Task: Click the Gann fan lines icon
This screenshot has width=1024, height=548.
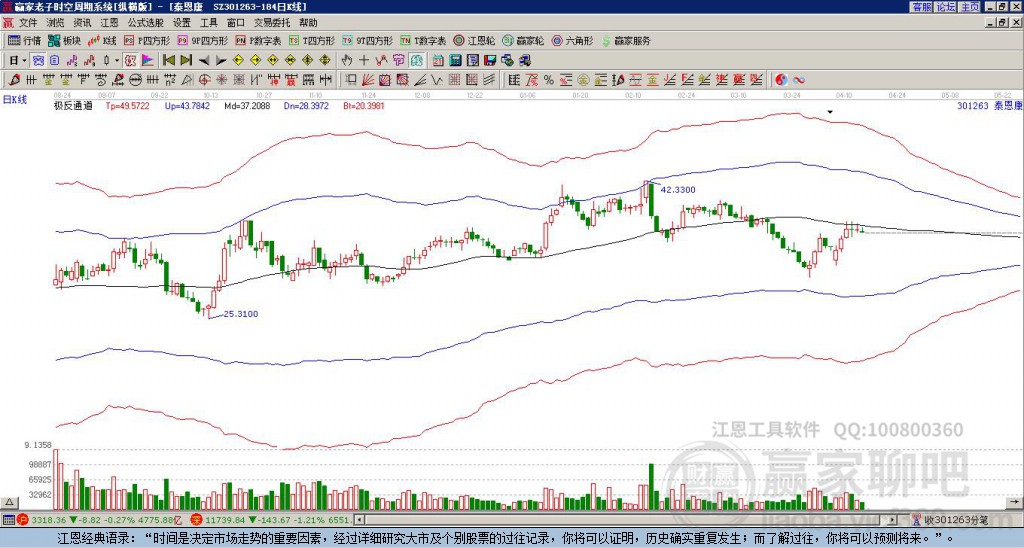Action: pos(367,80)
